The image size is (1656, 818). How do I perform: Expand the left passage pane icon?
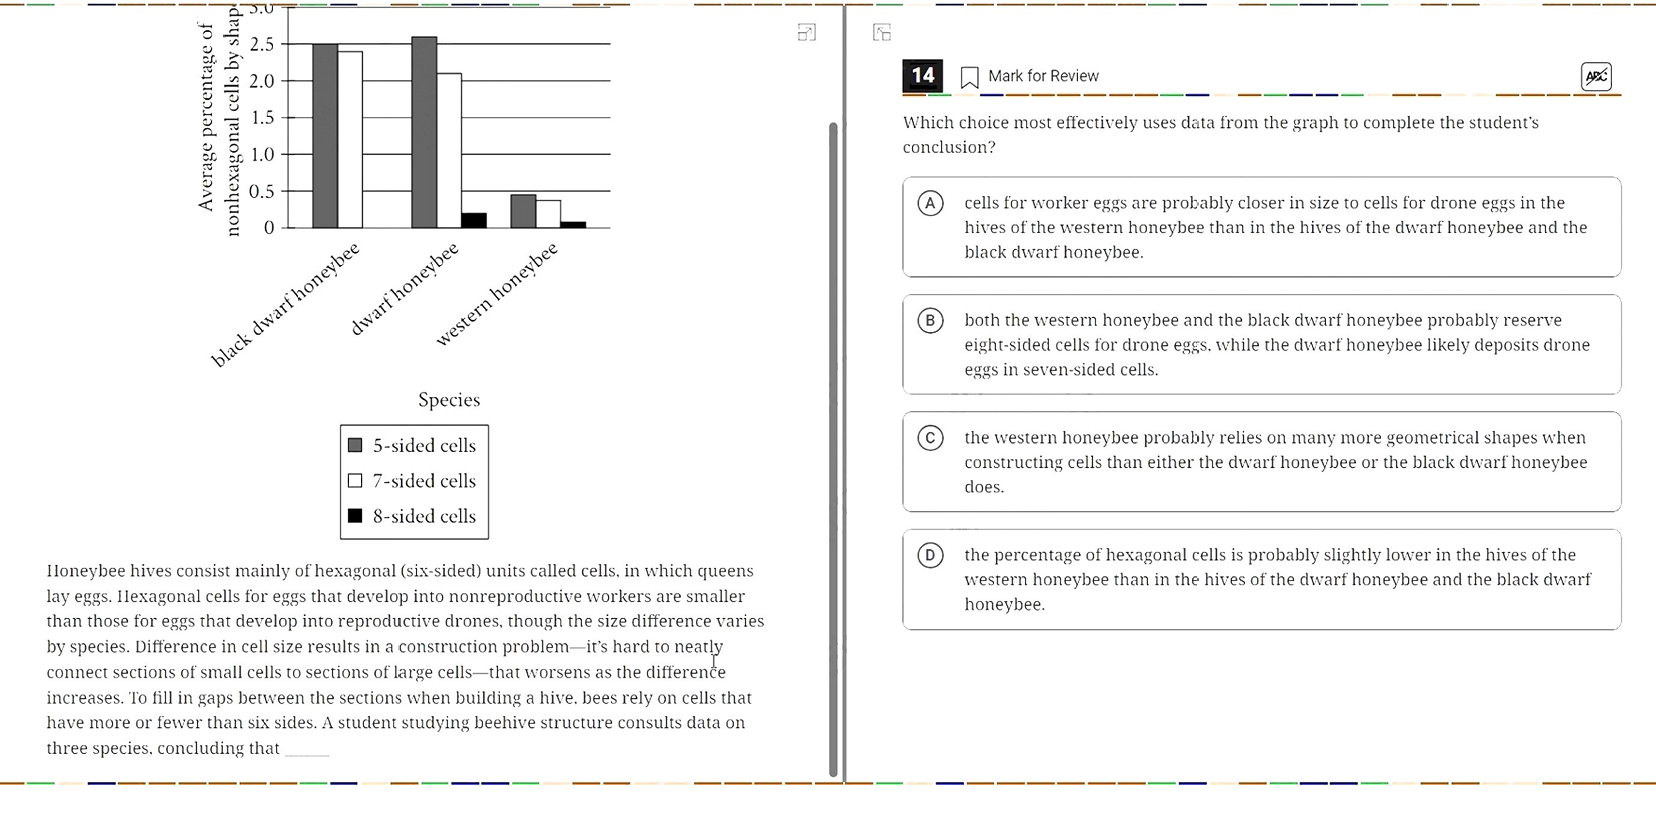point(806,33)
